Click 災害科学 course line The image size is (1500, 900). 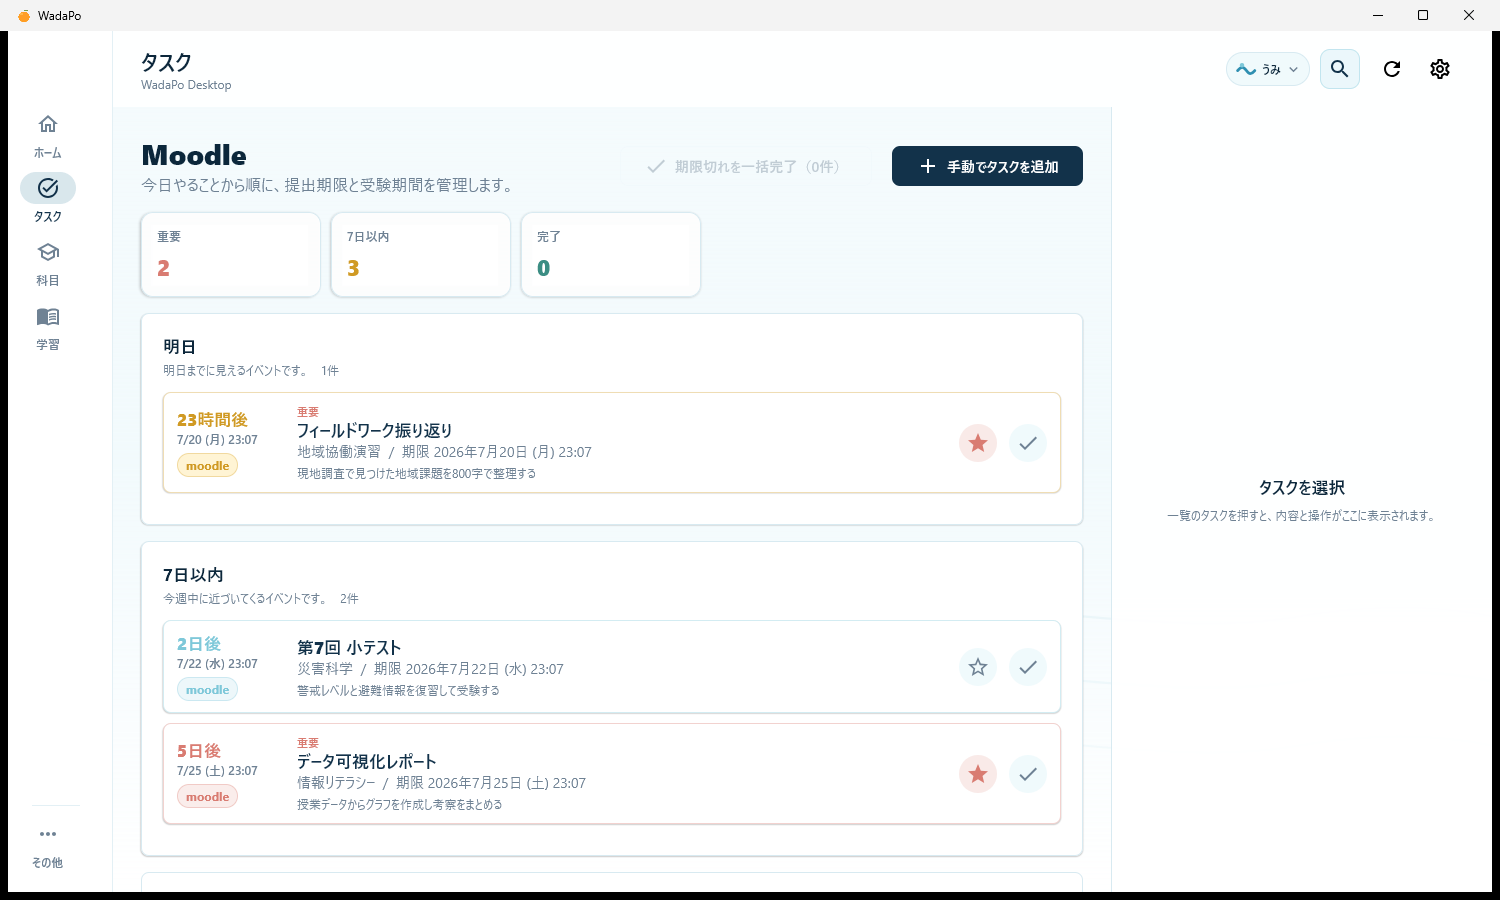[x=430, y=669]
